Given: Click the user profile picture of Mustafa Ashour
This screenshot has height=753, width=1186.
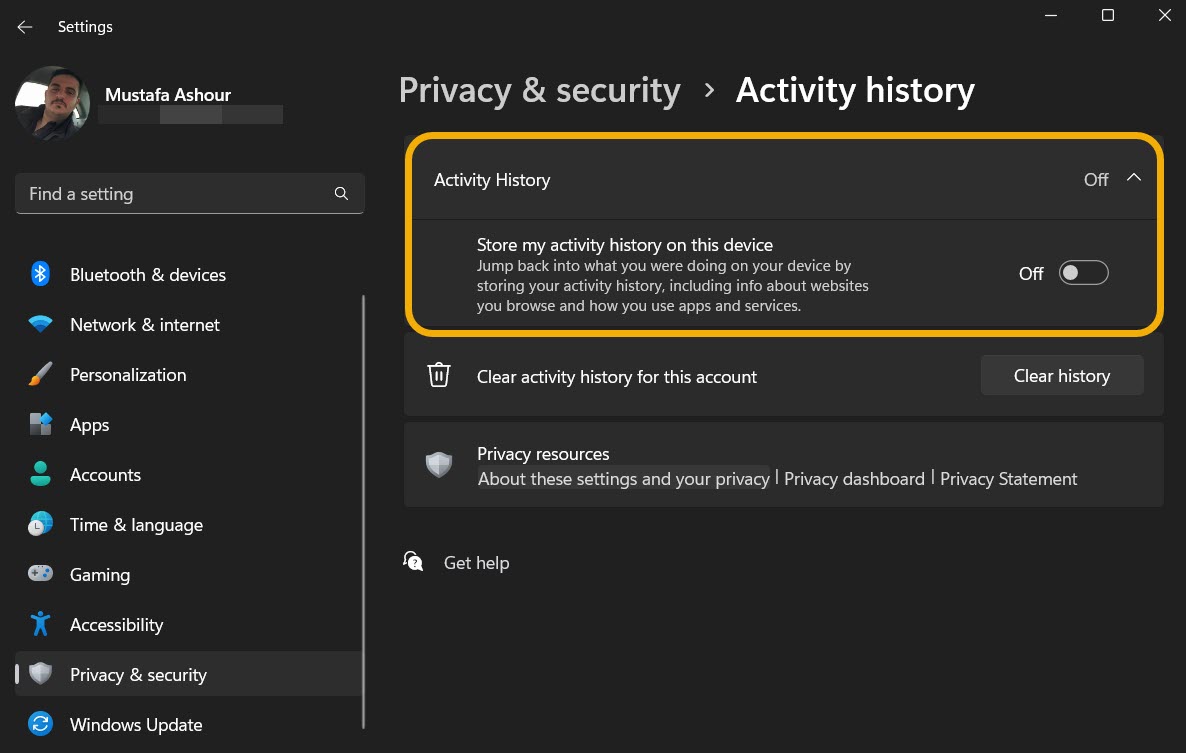Looking at the screenshot, I should pos(51,102).
